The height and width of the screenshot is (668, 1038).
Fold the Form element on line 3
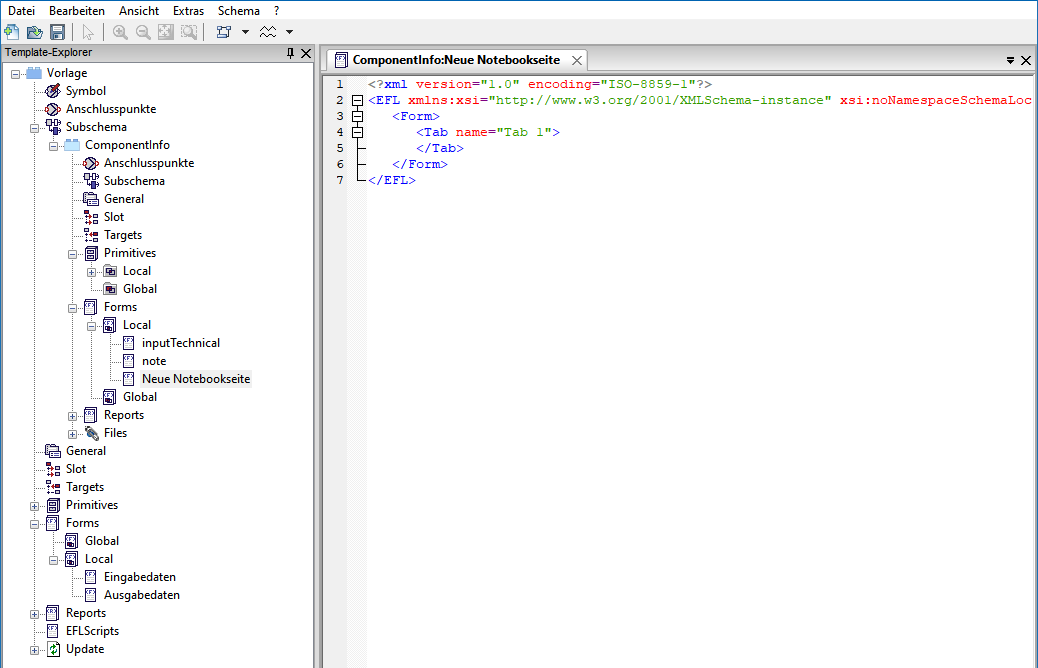tap(357, 117)
